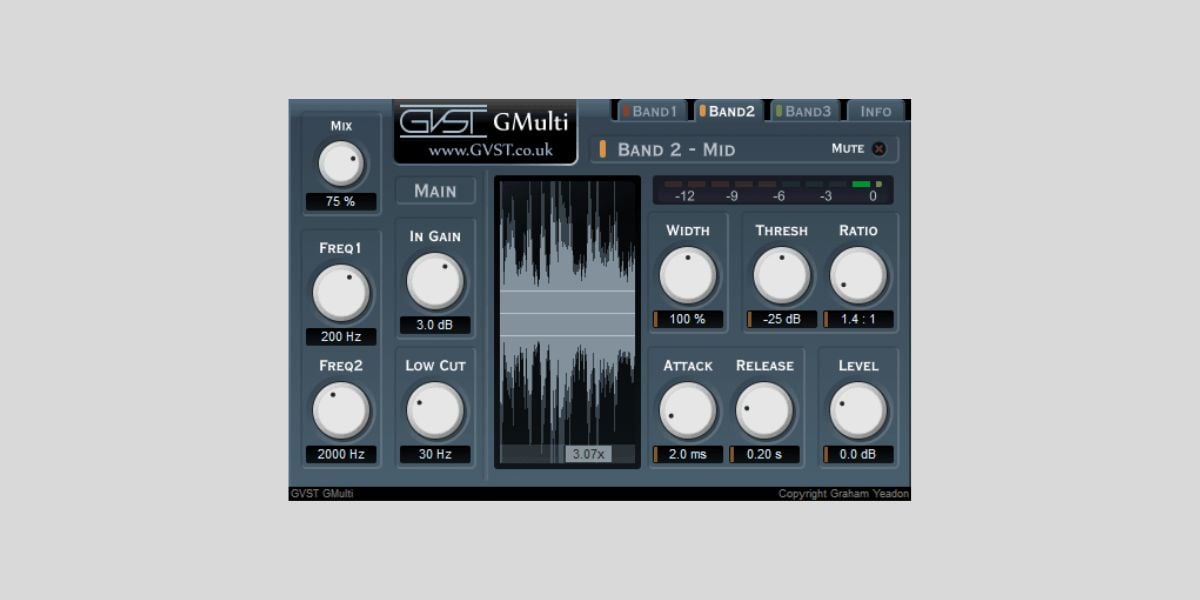Click the GVST GMulti logo
Image resolution: width=1200 pixels, height=600 pixels.
click(x=485, y=131)
